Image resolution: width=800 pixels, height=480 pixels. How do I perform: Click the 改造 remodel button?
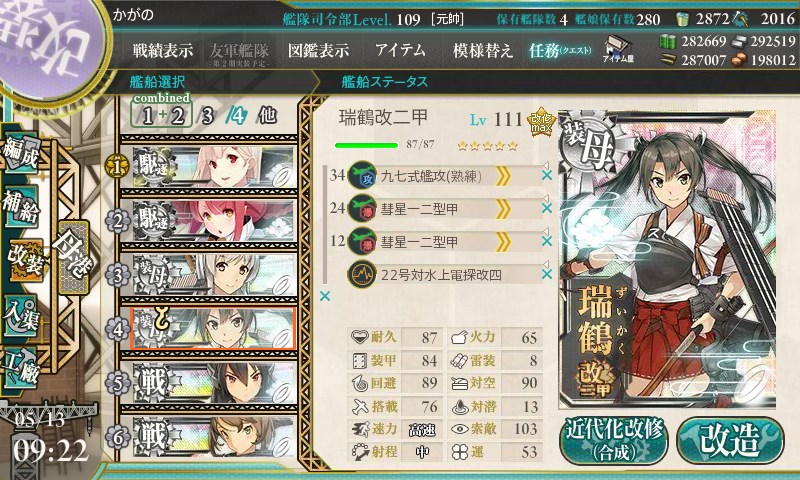tap(730, 440)
